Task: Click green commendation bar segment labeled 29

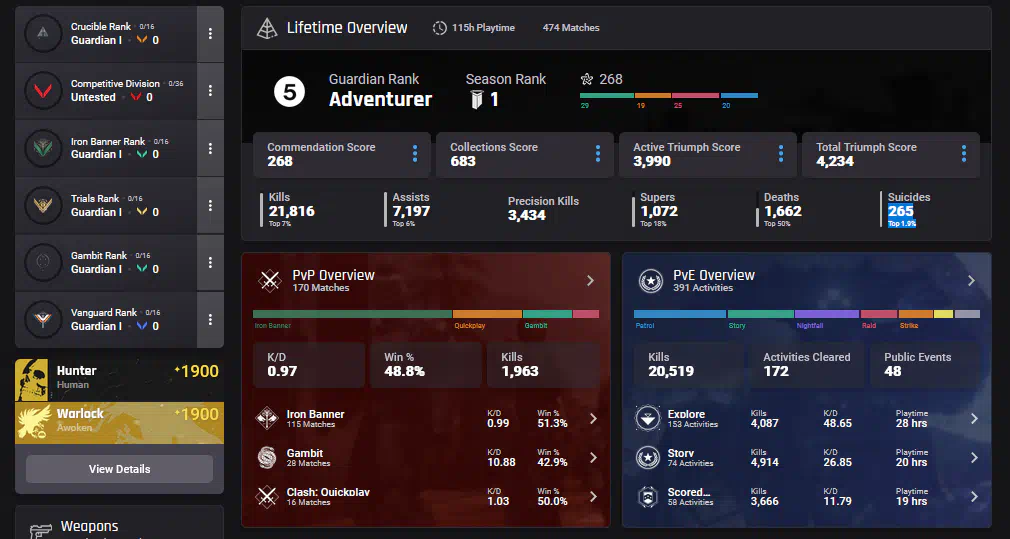Action: point(607,95)
